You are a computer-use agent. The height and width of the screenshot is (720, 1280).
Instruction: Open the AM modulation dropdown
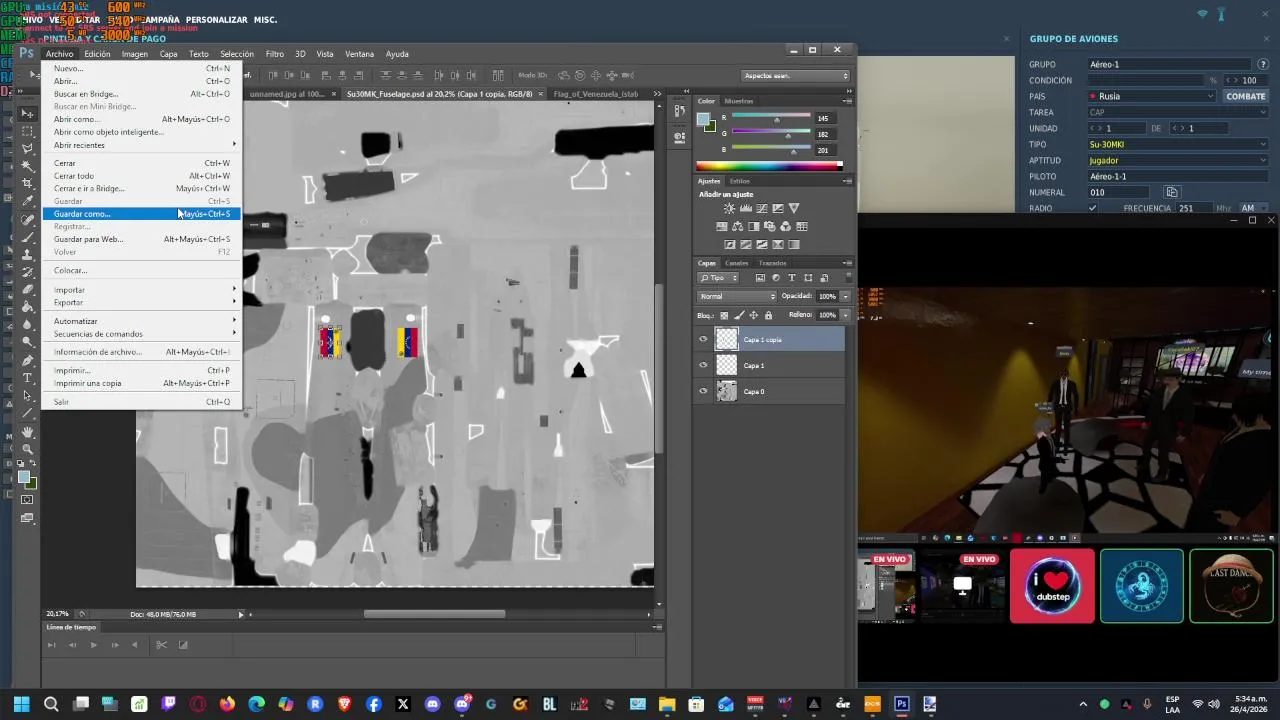click(1253, 208)
